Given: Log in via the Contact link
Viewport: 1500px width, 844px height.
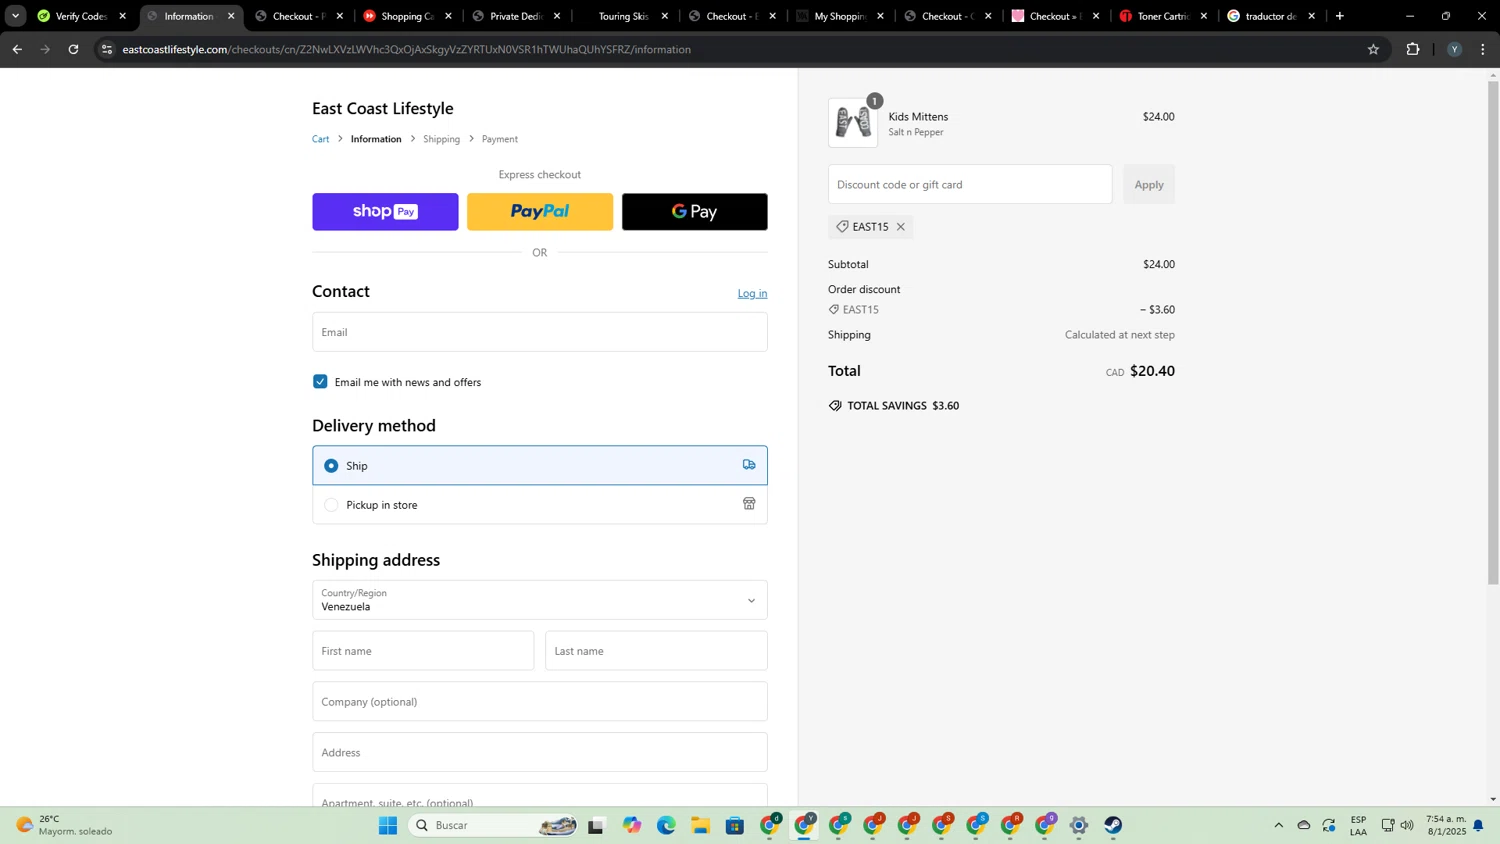Looking at the screenshot, I should [752, 293].
